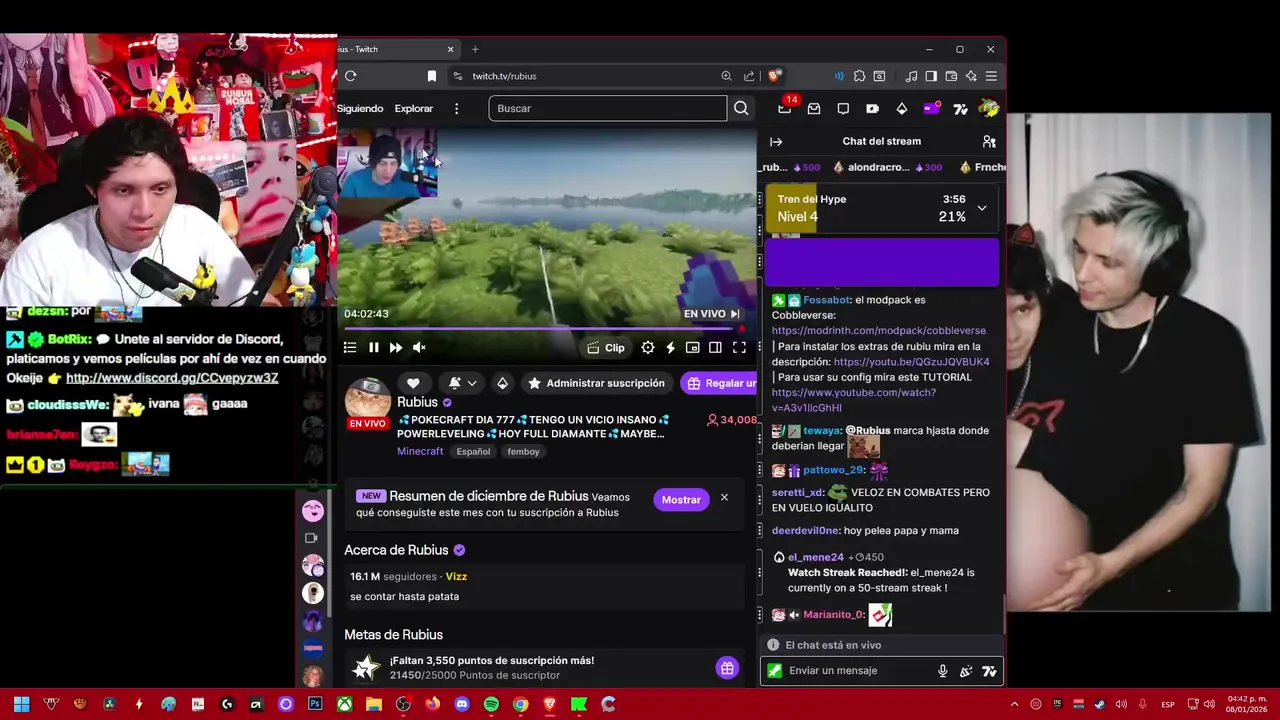Viewport: 1280px width, 720px height.
Task: Open Discord from the taskbar
Action: click(x=462, y=704)
